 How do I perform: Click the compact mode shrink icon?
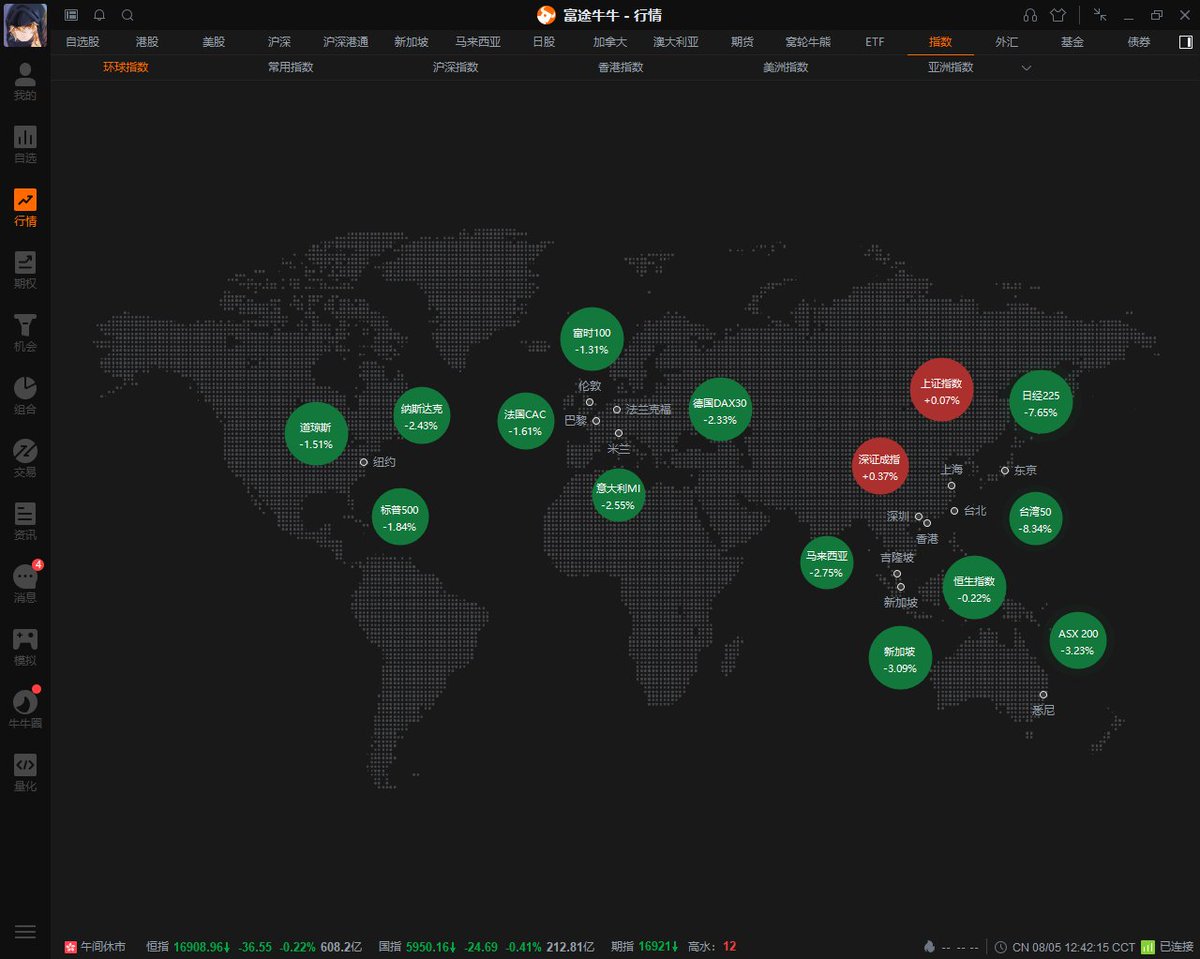[1100, 14]
